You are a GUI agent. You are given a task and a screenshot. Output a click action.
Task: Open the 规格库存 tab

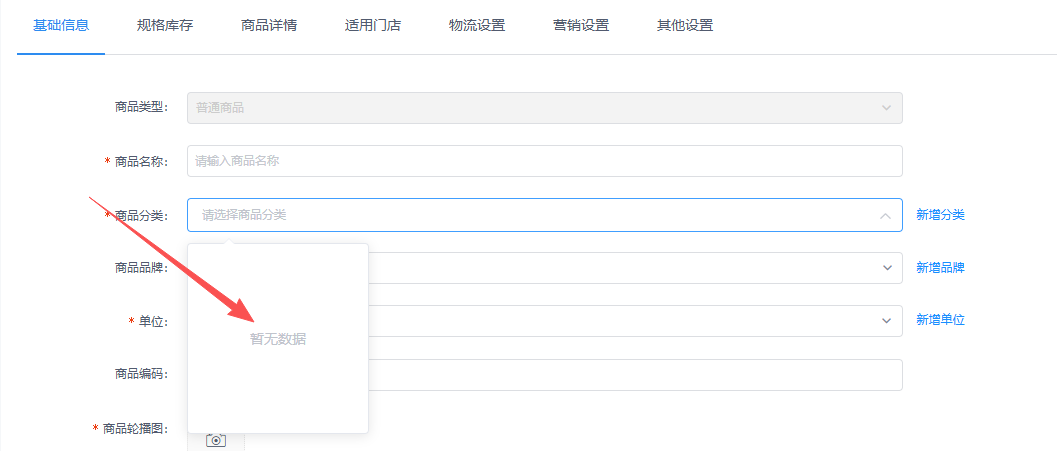(x=165, y=26)
